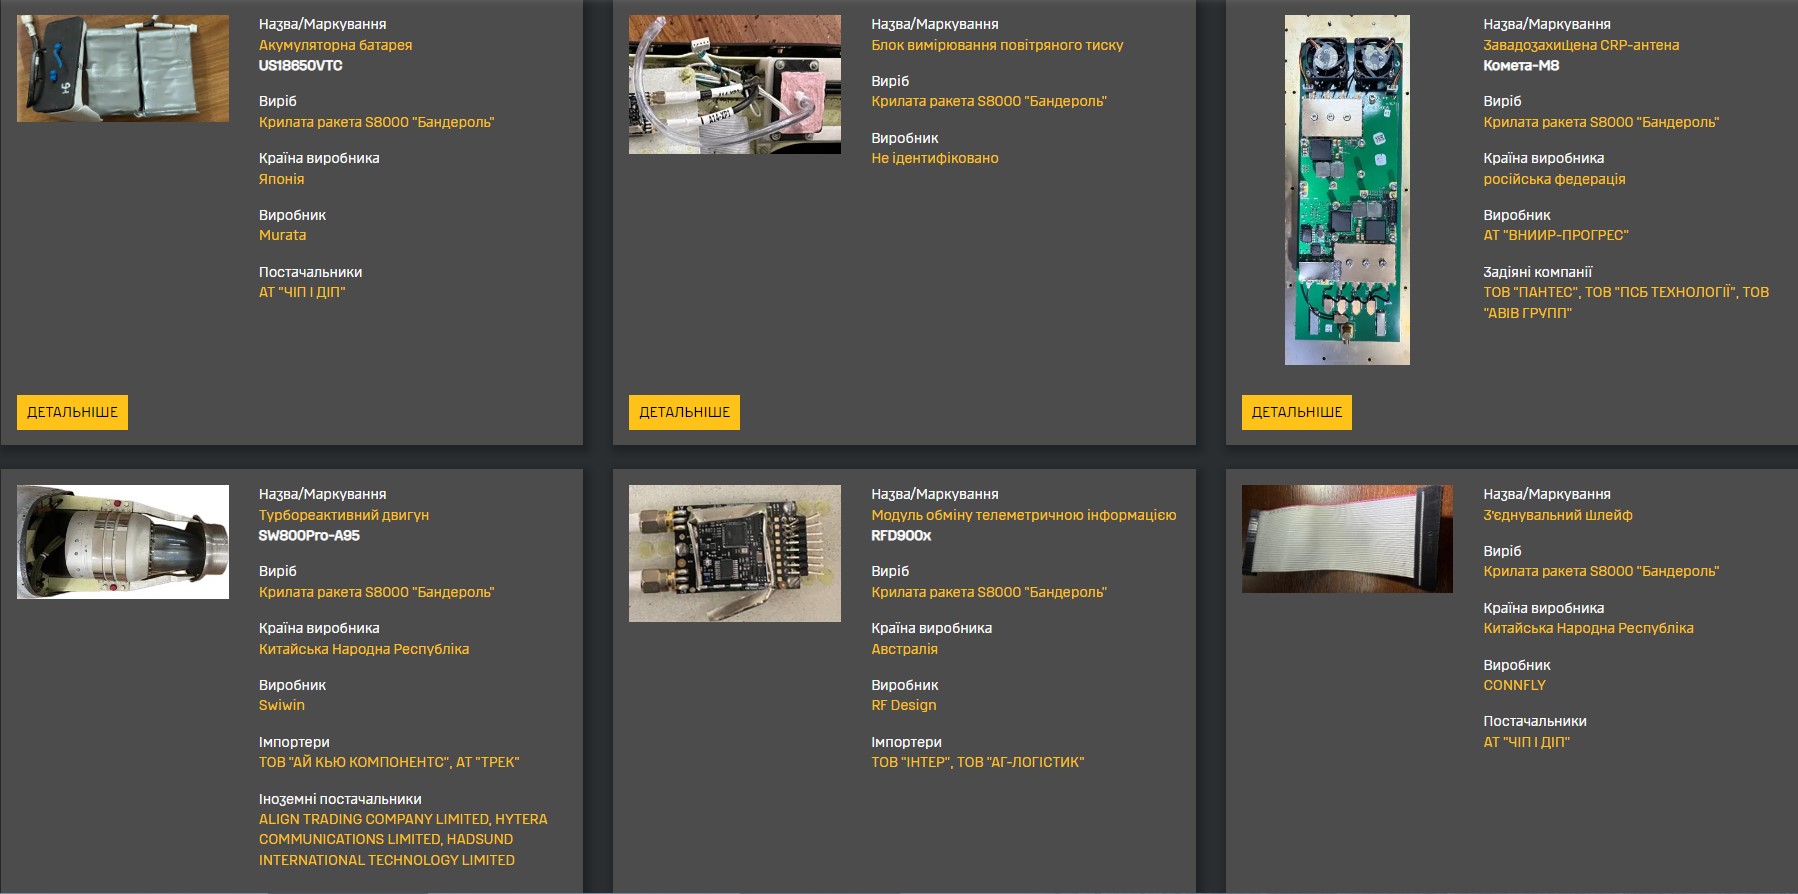Click the marking text 'SW800Pro-A95'
This screenshot has width=1798, height=894.
click(x=309, y=535)
